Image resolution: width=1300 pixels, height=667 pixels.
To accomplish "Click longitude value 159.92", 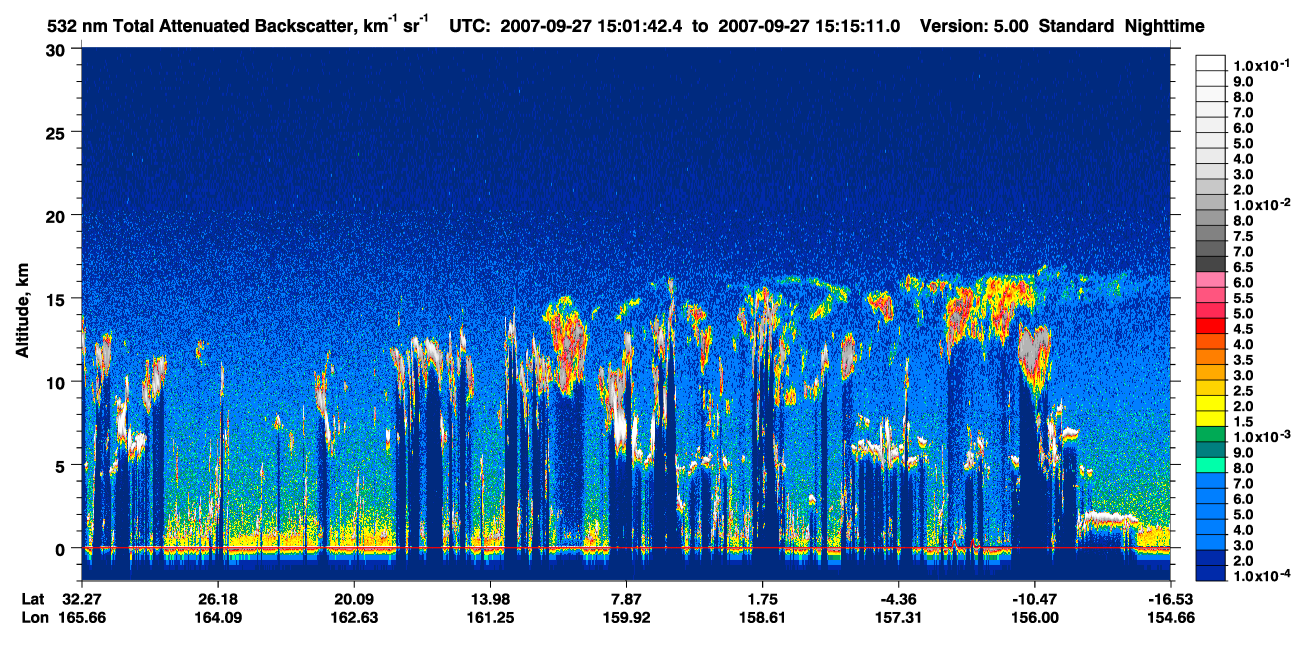I will click(x=626, y=618).
